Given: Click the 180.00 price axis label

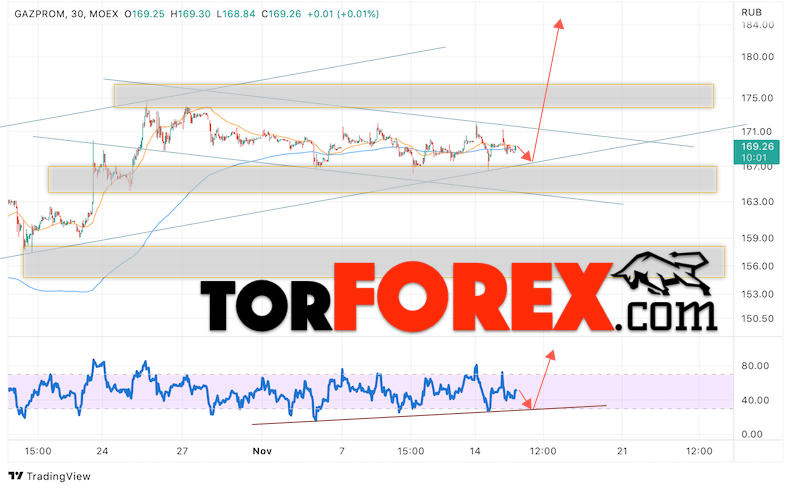Looking at the screenshot, I should [757, 57].
